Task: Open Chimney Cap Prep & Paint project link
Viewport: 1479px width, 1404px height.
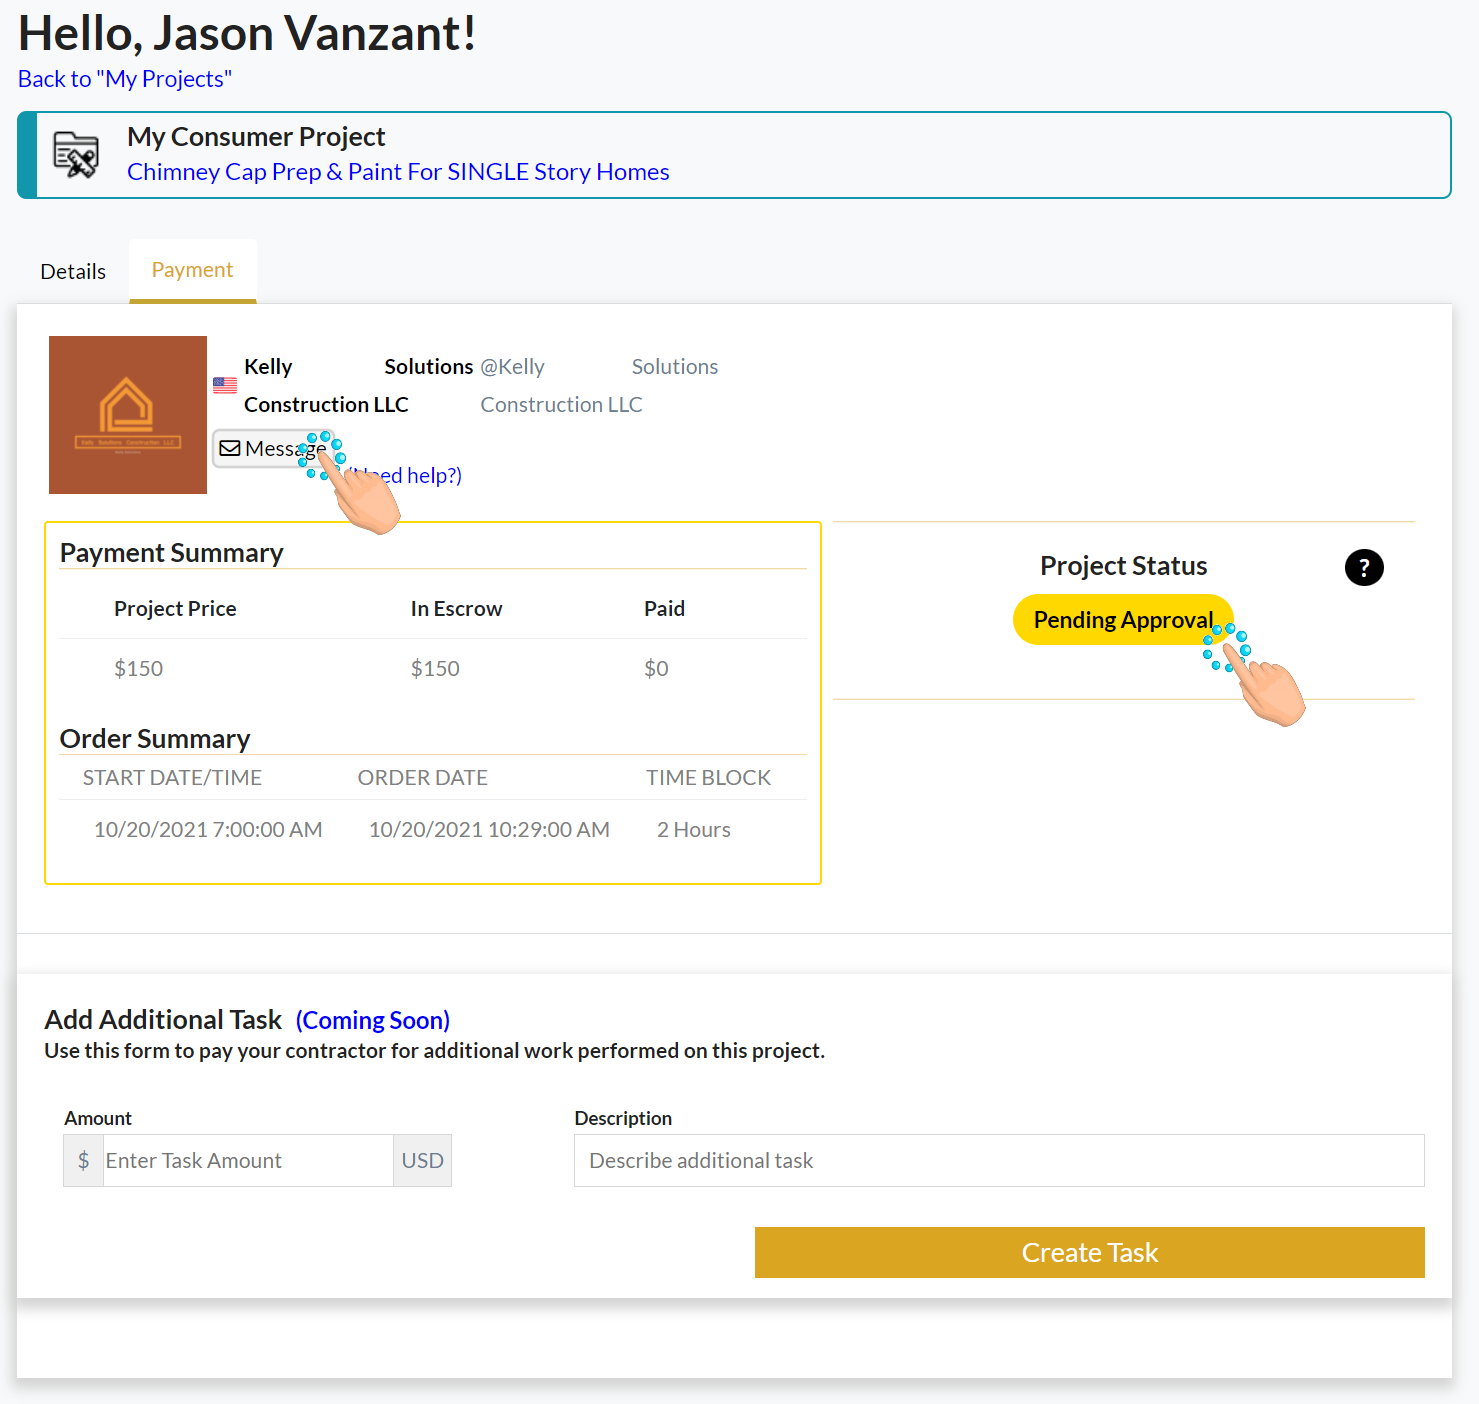Action: tap(398, 172)
